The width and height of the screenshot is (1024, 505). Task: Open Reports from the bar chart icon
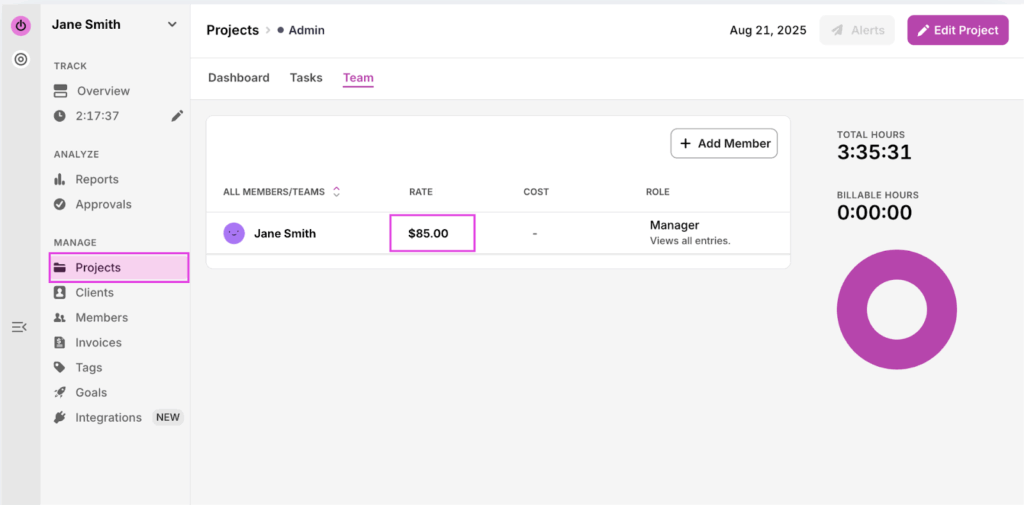60,180
